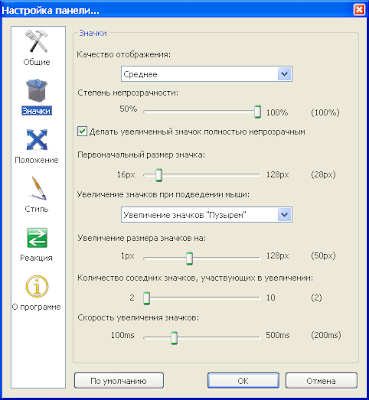Select the Общие label in sidebar
This screenshot has width=369, height=400.
click(37, 62)
